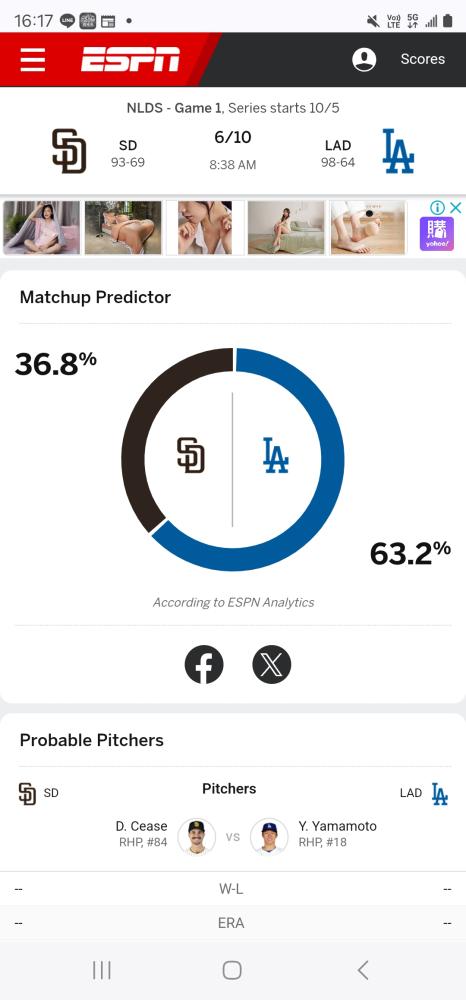This screenshot has width=466, height=1000.
Task: Select the Y. Yamamoto pitcher photo
Action: 269,836
